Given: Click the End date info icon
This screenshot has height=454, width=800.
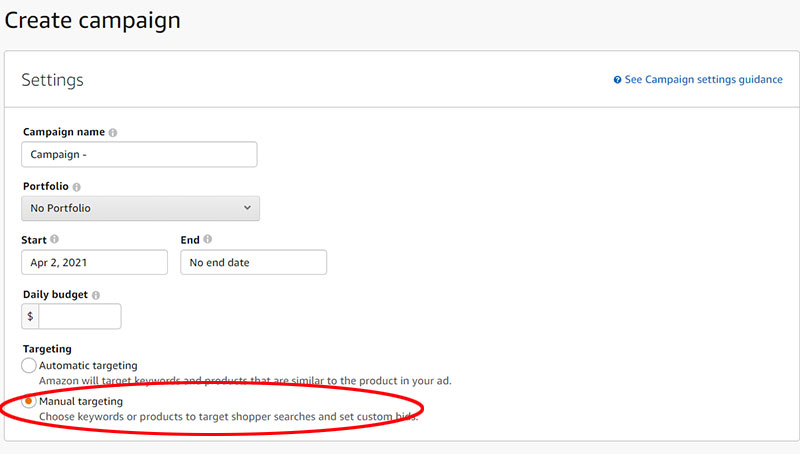Looking at the screenshot, I should (x=208, y=239).
